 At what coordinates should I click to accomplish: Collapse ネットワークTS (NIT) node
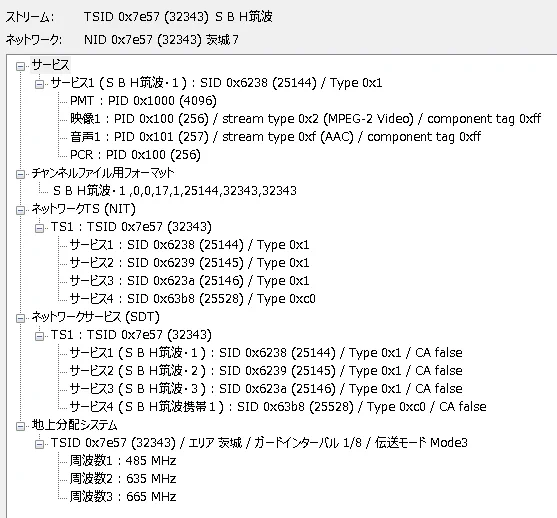pyautogui.click(x=21, y=210)
